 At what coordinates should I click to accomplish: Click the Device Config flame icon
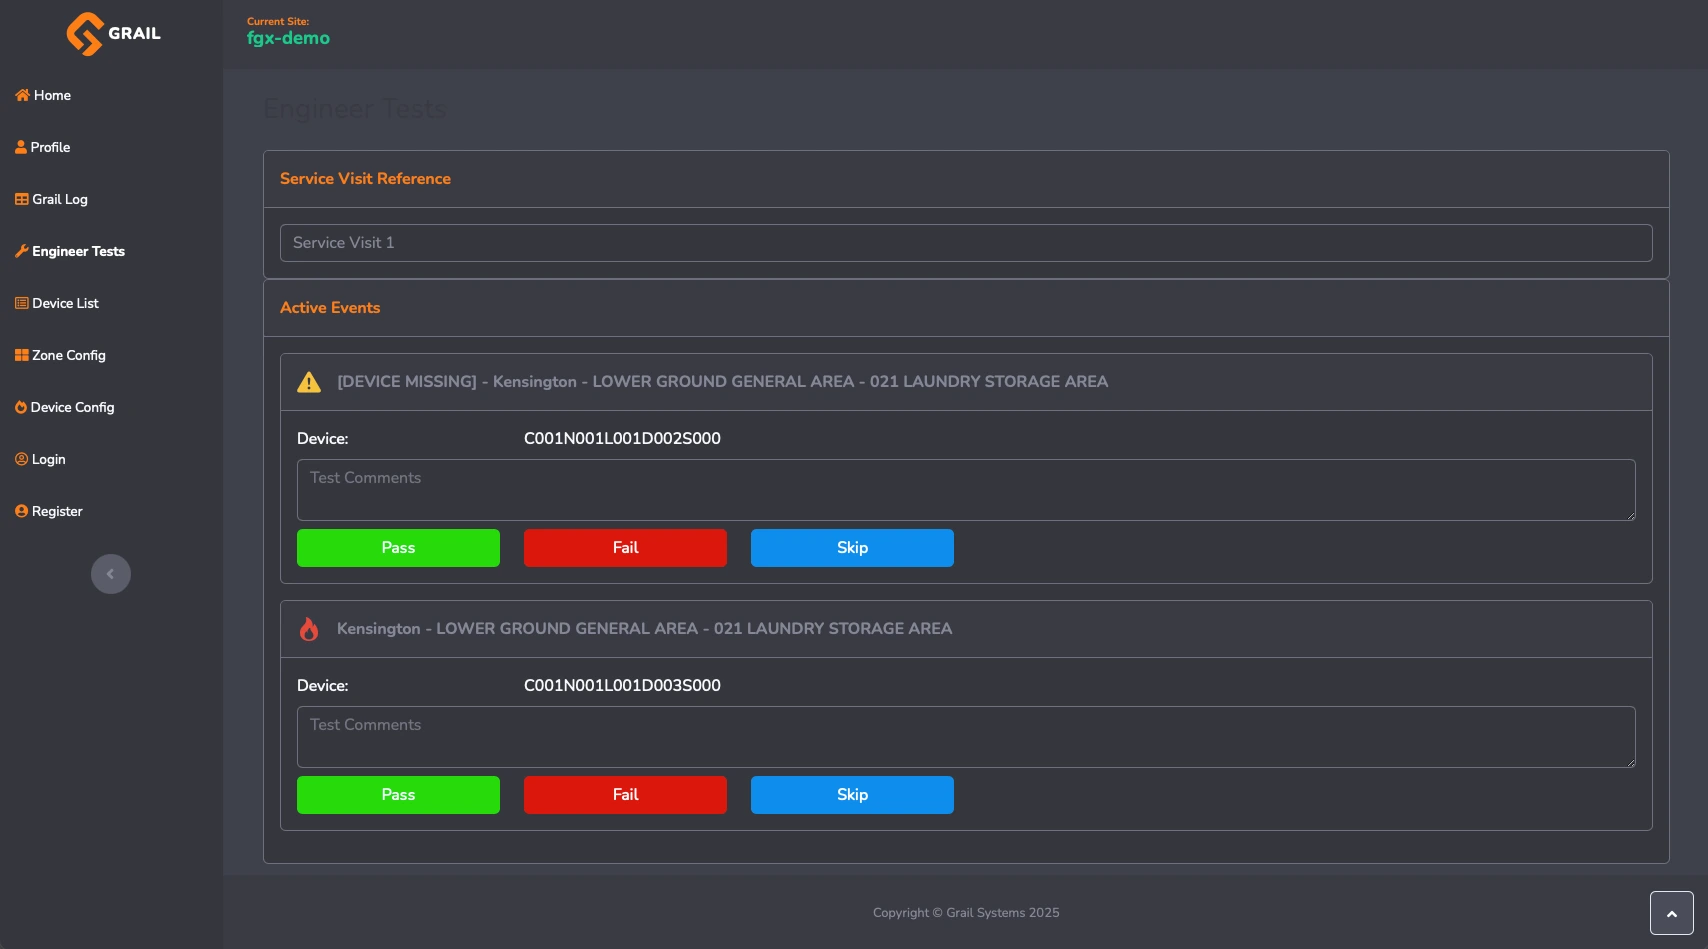[x=21, y=407]
